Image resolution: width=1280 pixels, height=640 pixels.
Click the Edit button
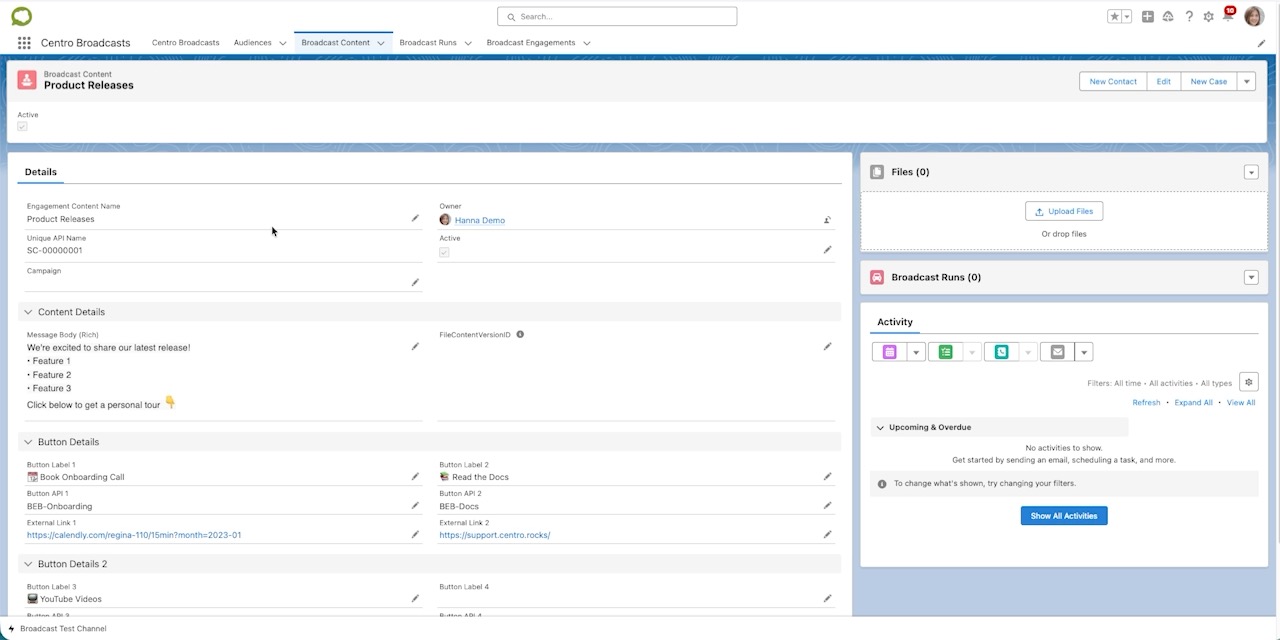(x=1163, y=81)
